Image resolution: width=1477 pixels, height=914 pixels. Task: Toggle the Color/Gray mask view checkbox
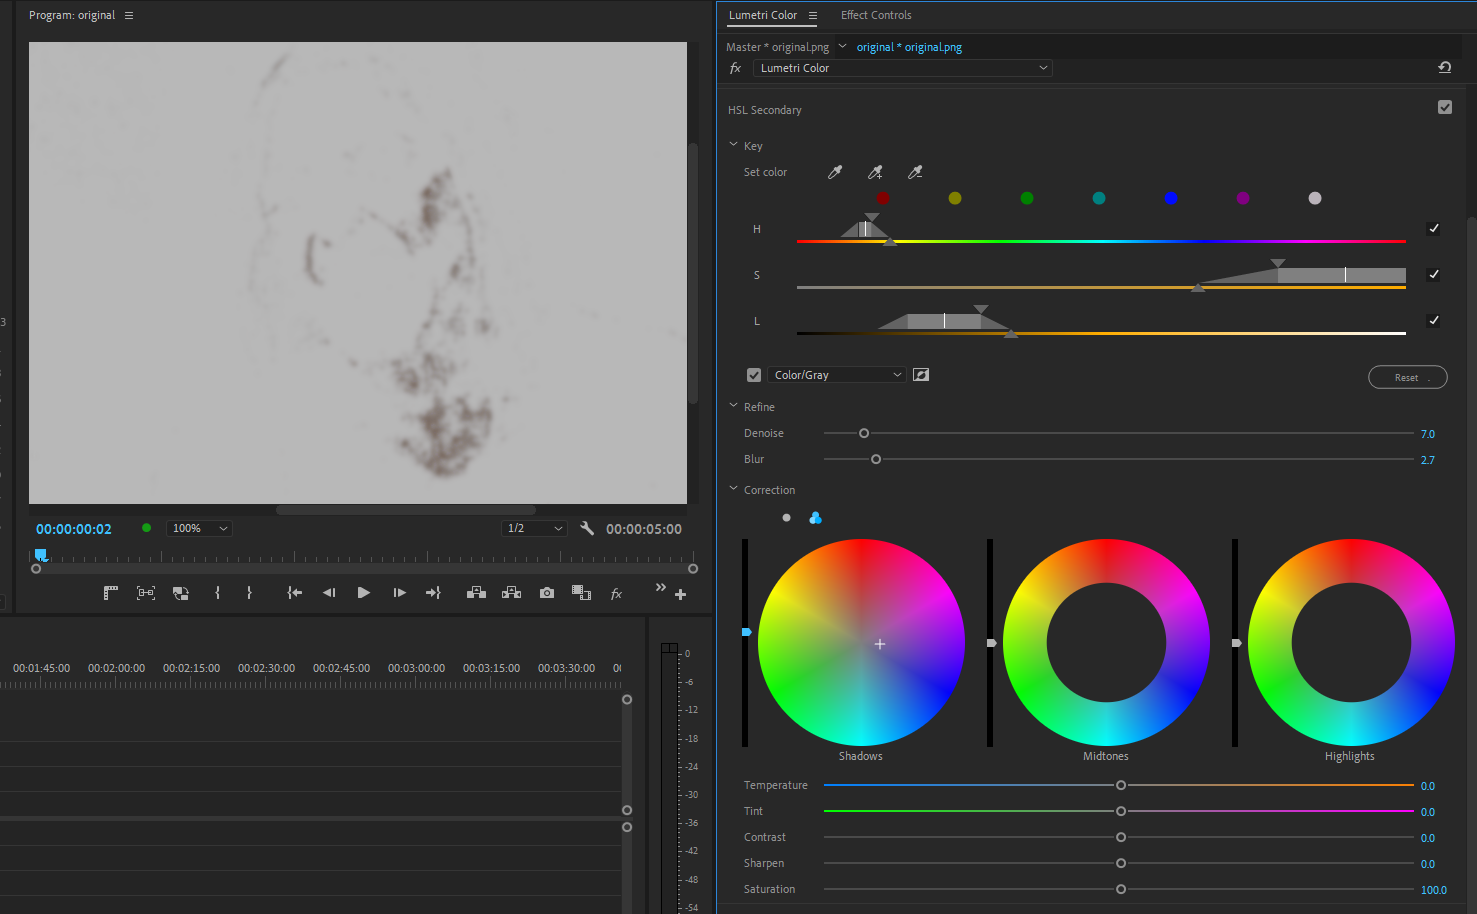(754, 375)
